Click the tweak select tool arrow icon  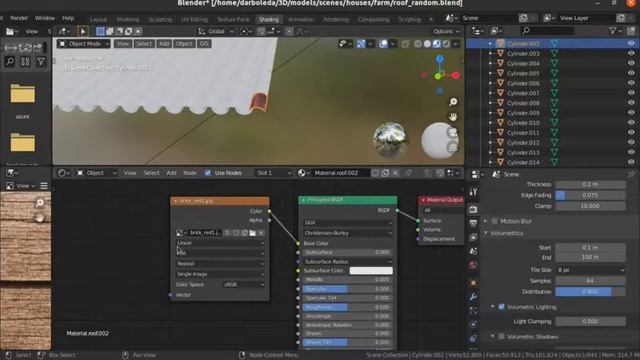(x=82, y=31)
